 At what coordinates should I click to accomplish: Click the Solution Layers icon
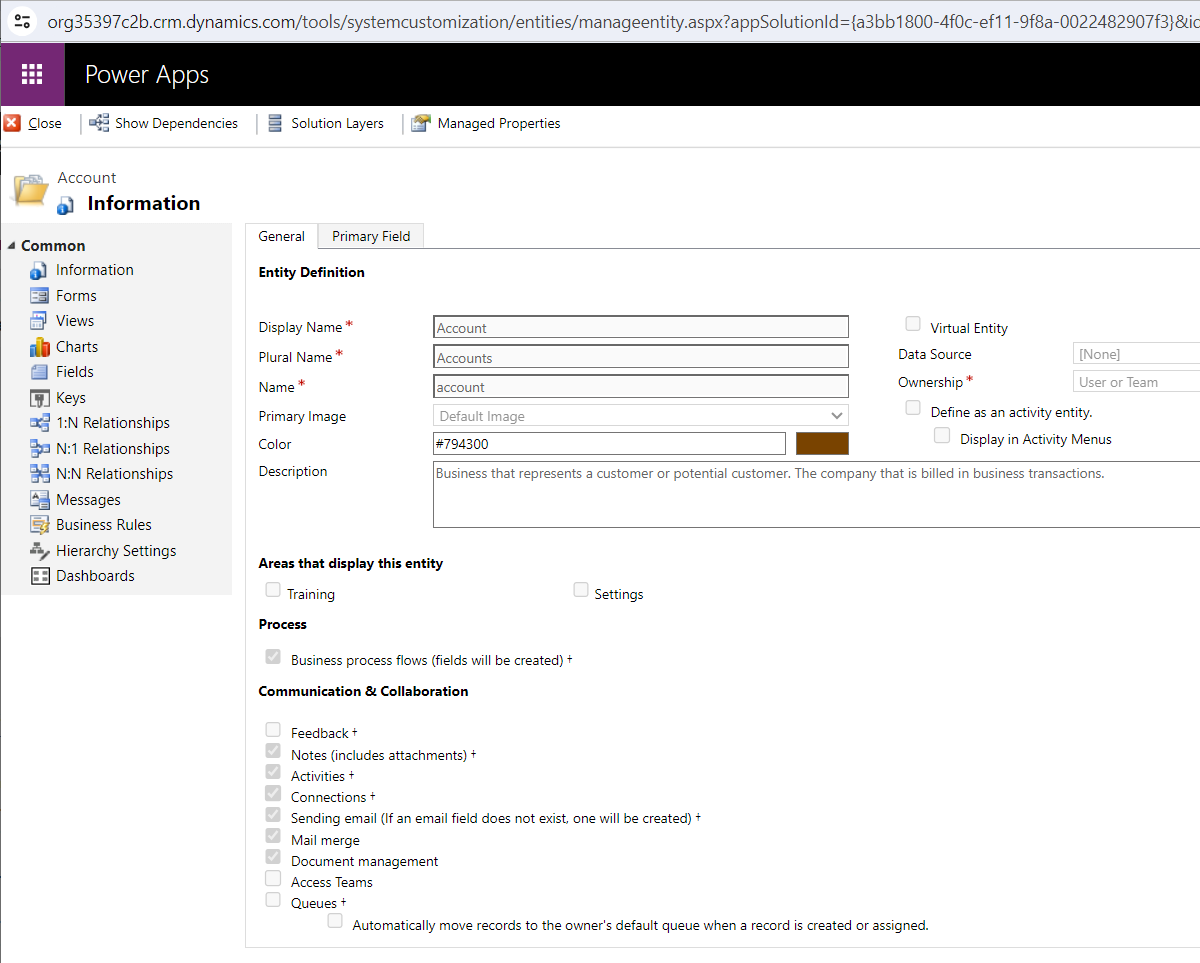point(274,123)
